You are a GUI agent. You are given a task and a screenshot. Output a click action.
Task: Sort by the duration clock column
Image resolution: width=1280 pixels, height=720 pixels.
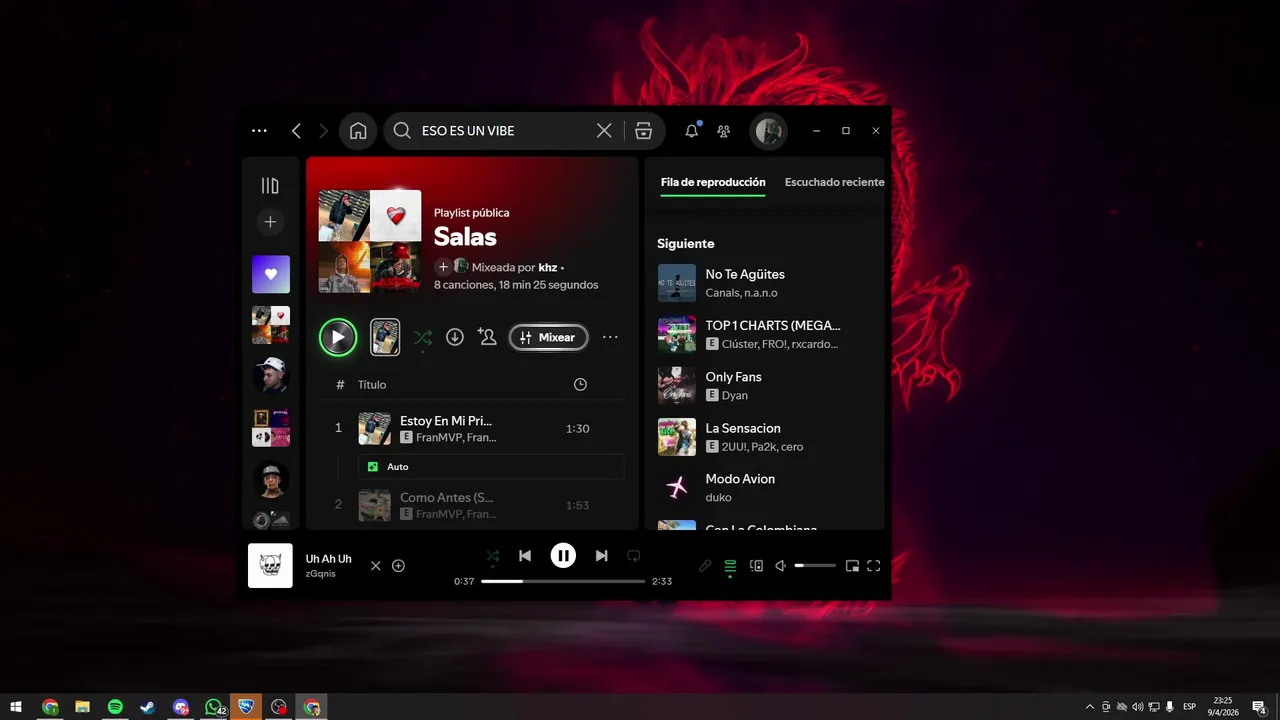580,384
